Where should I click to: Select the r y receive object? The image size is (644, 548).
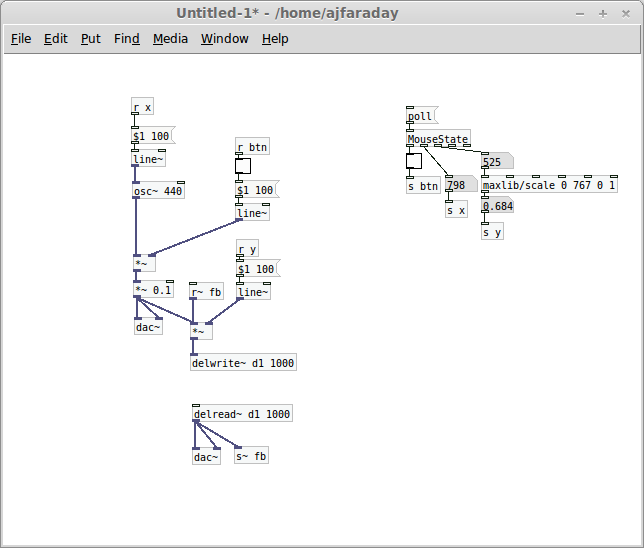point(247,248)
